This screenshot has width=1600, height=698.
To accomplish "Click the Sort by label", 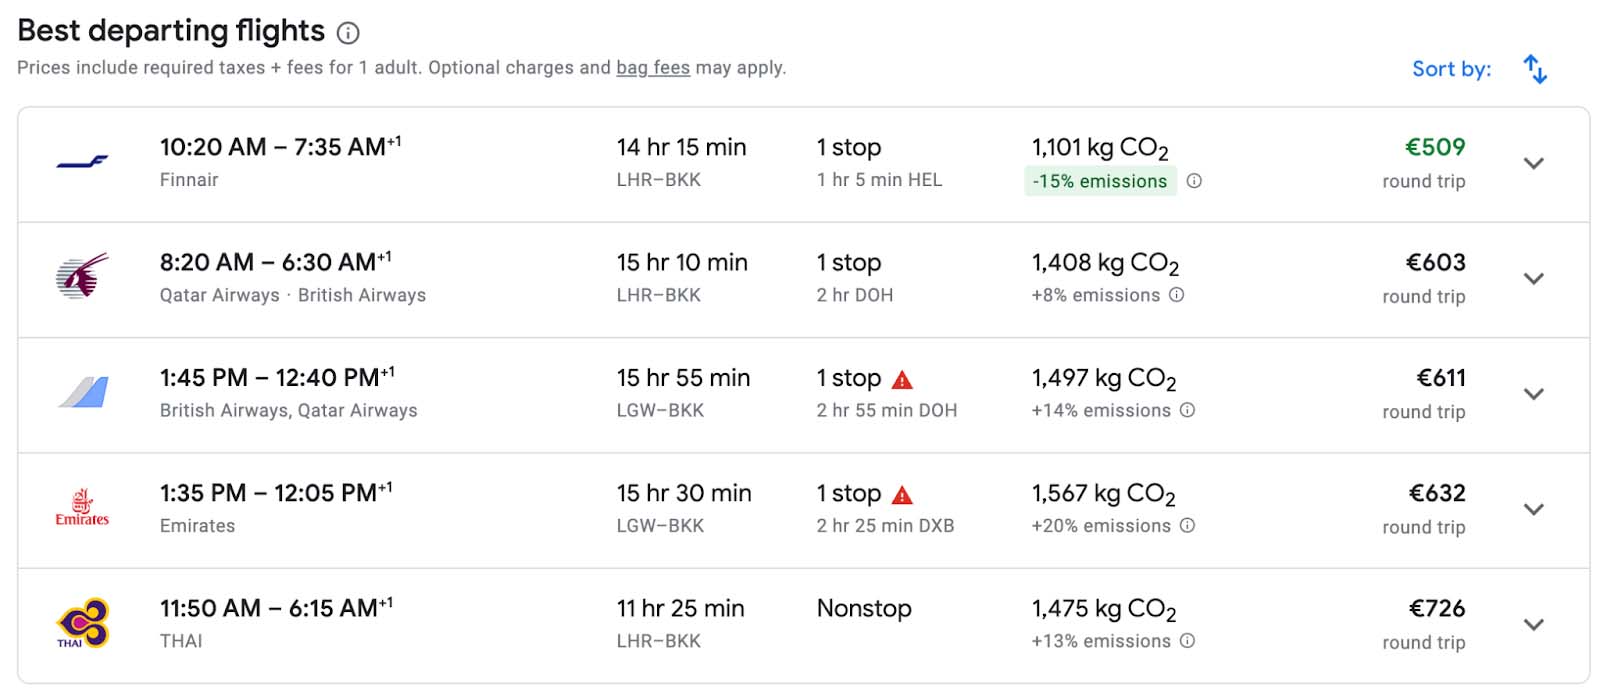I will click(1450, 69).
